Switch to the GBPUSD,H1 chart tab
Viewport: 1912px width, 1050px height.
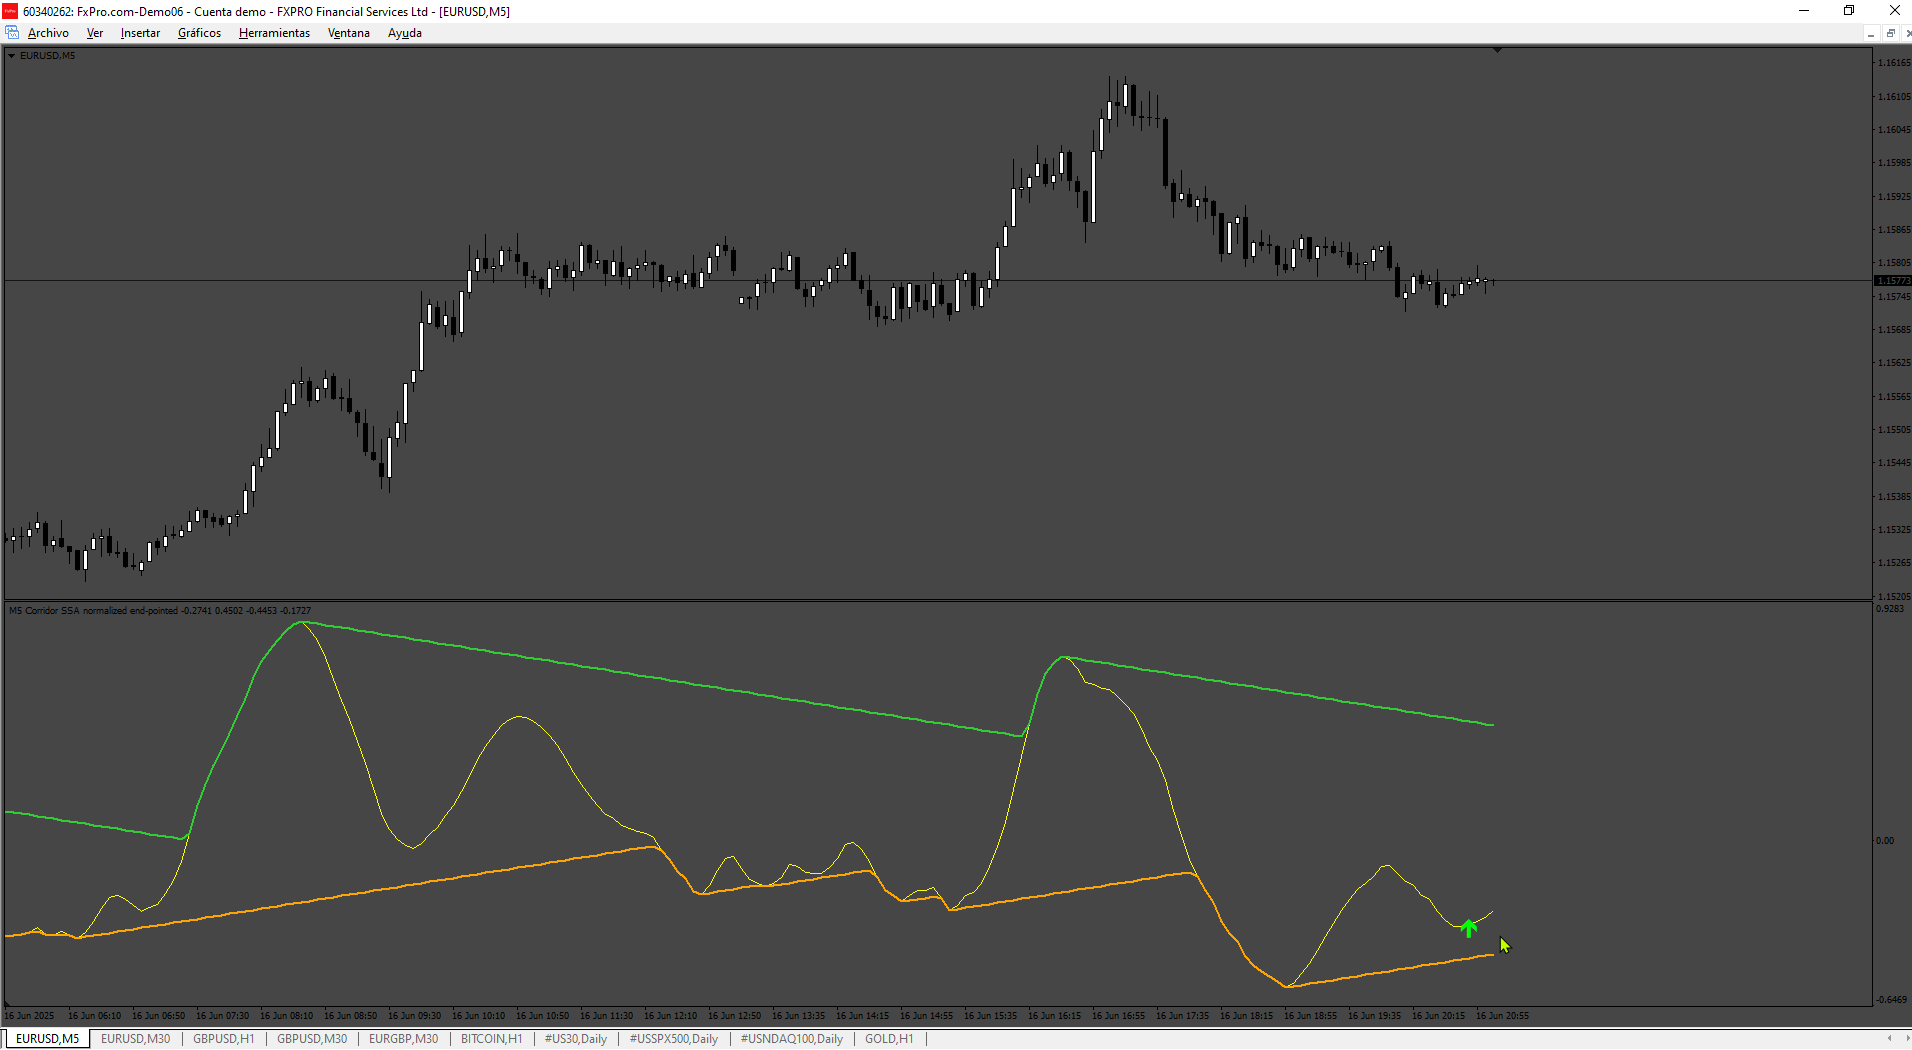tap(224, 1039)
